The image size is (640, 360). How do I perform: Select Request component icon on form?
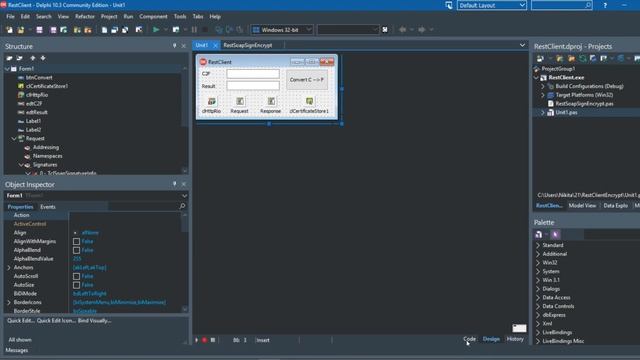click(240, 101)
